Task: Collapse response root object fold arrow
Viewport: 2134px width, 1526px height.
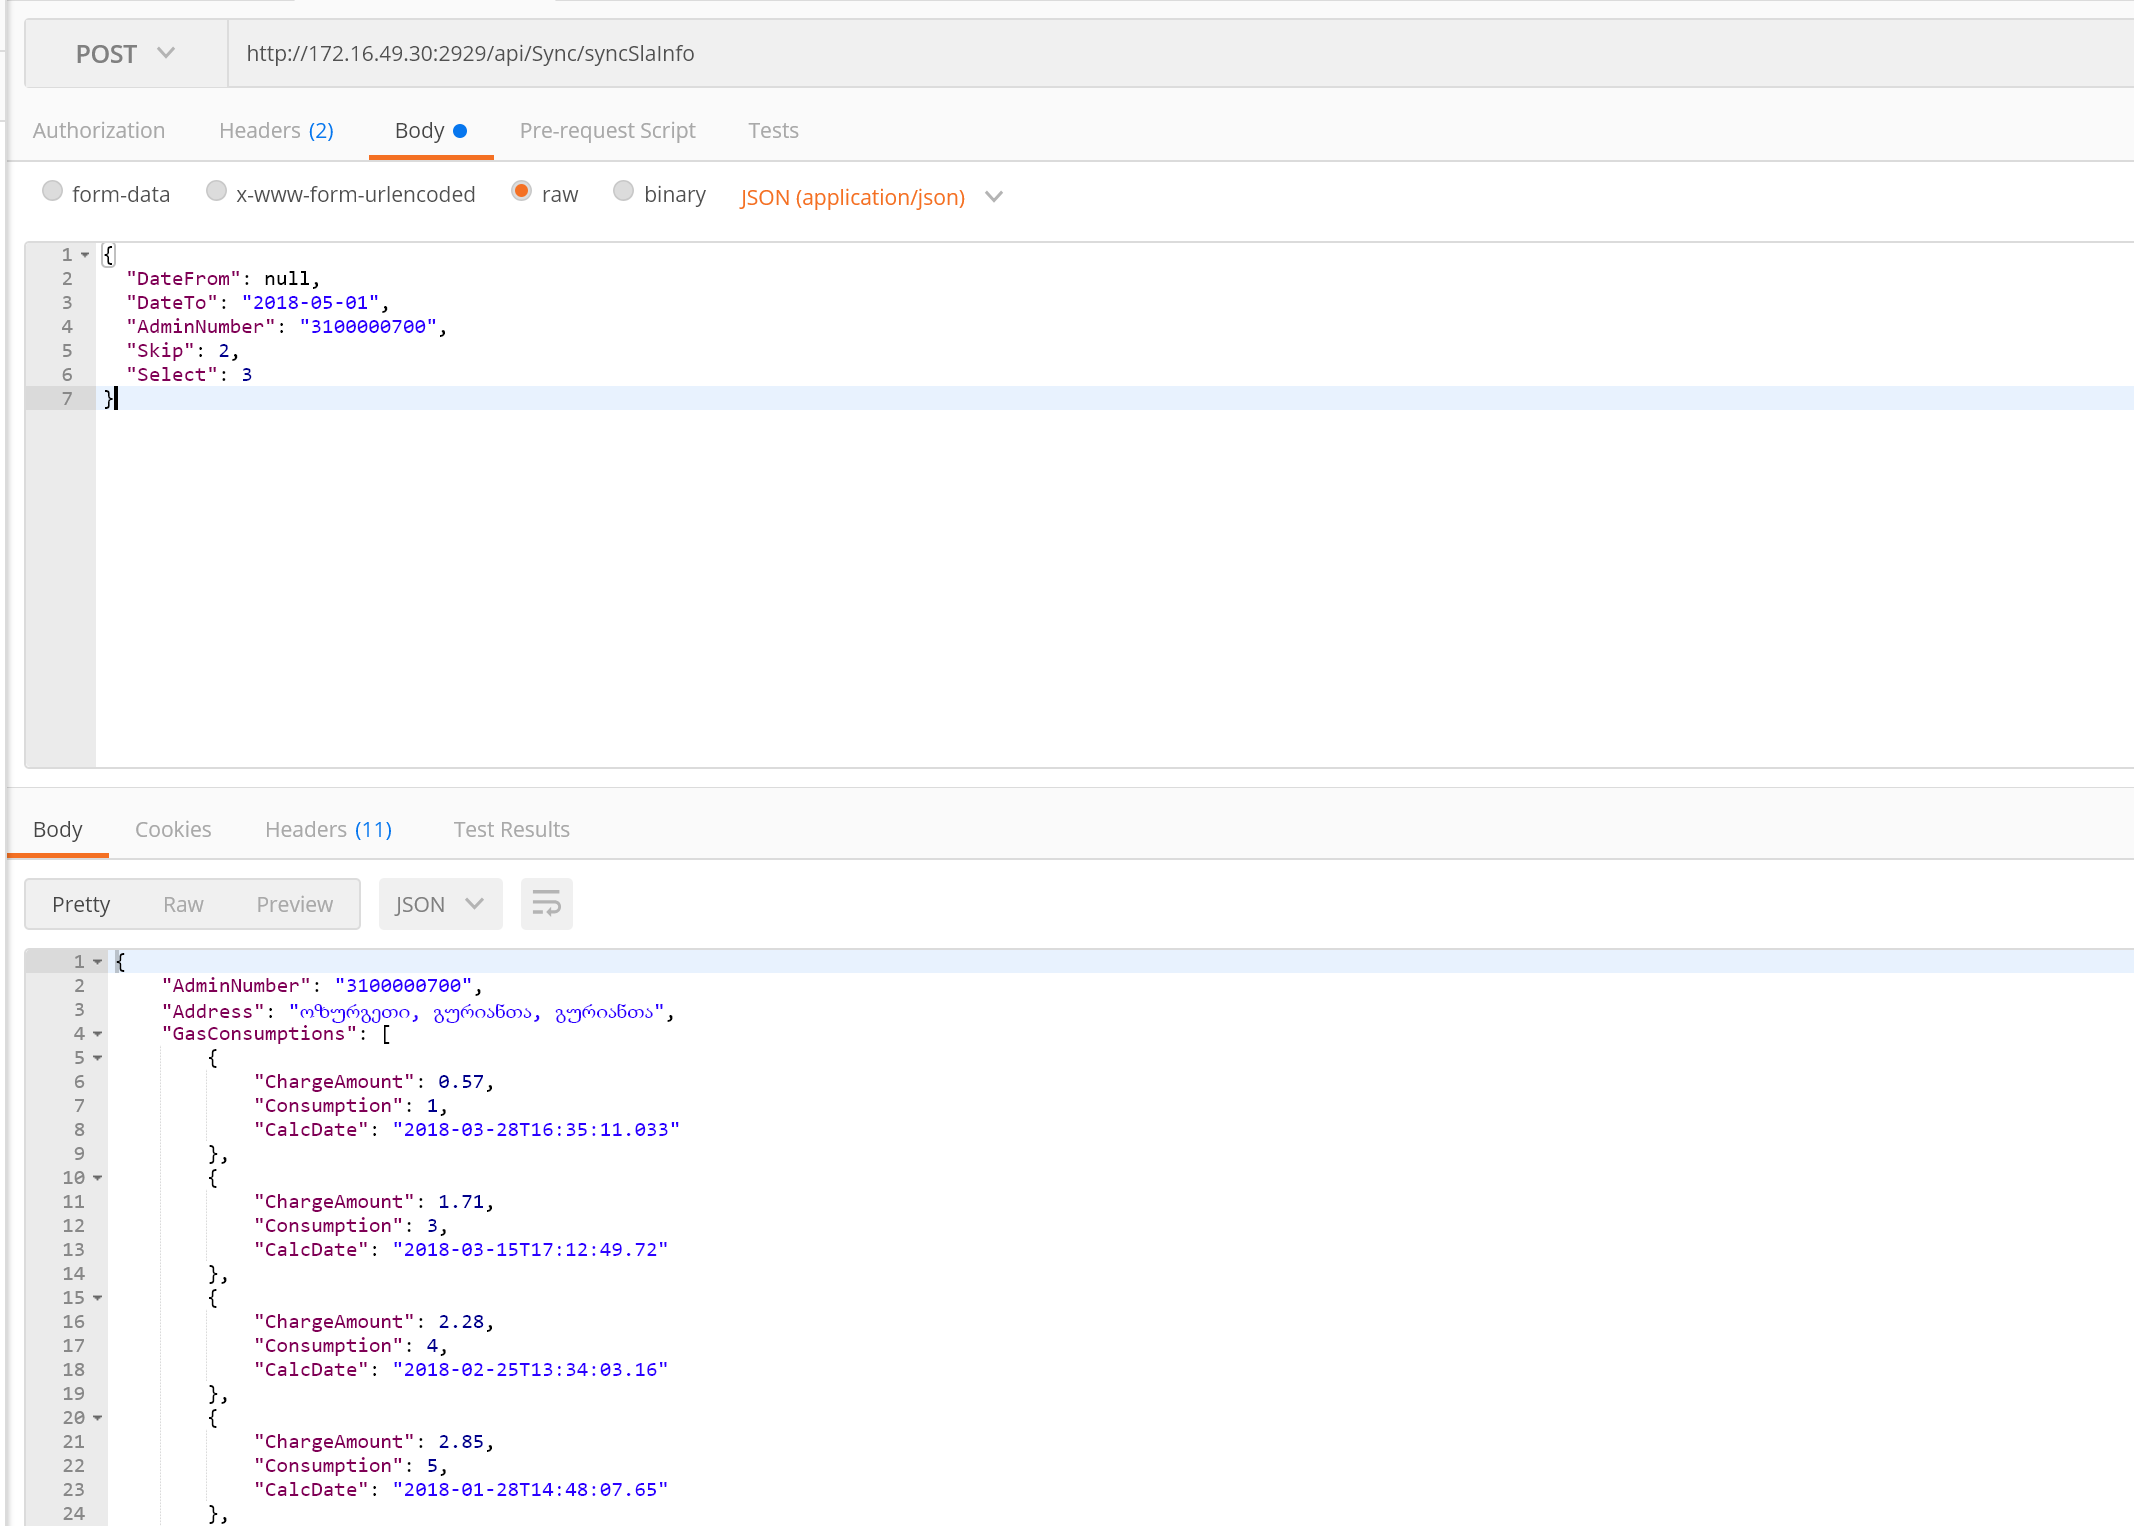Action: (x=98, y=962)
